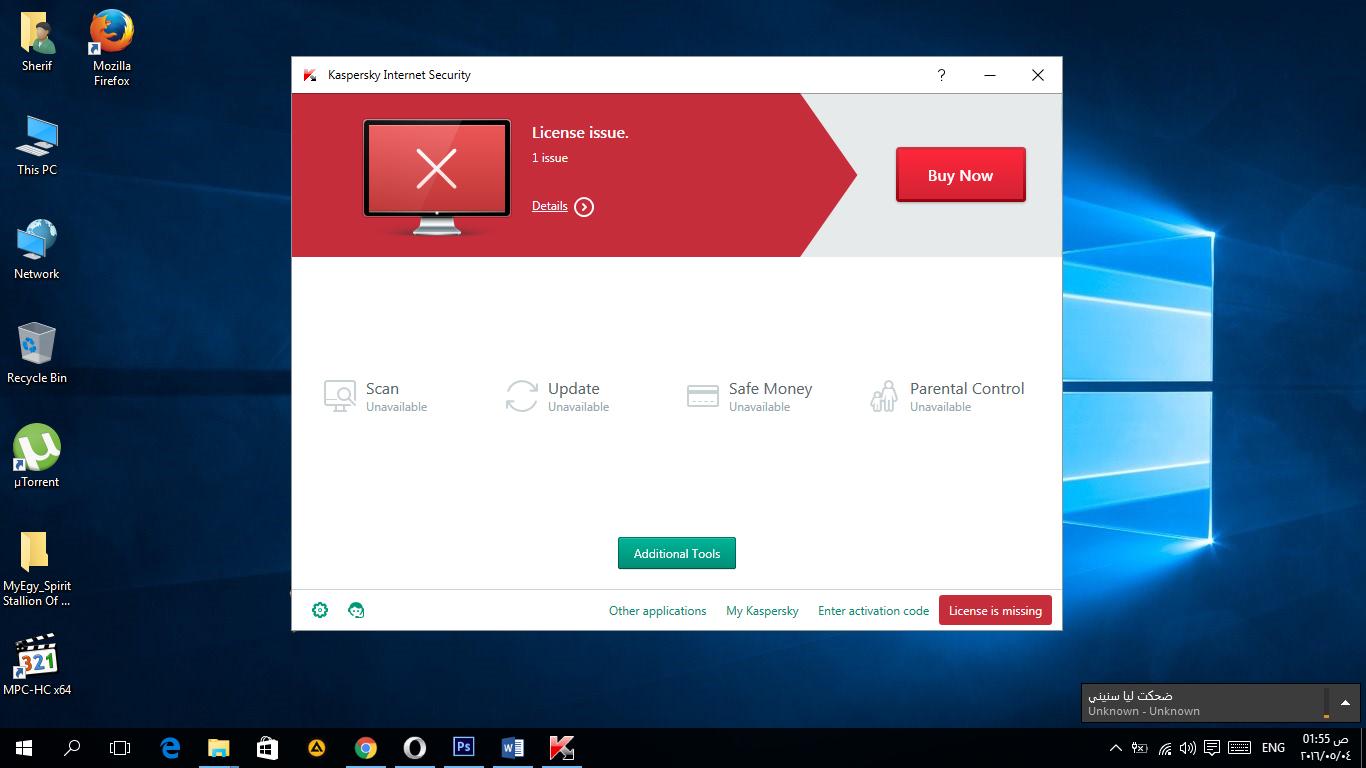Switch to Photoshop from the taskbar
The image size is (1366, 768).
pos(463,747)
